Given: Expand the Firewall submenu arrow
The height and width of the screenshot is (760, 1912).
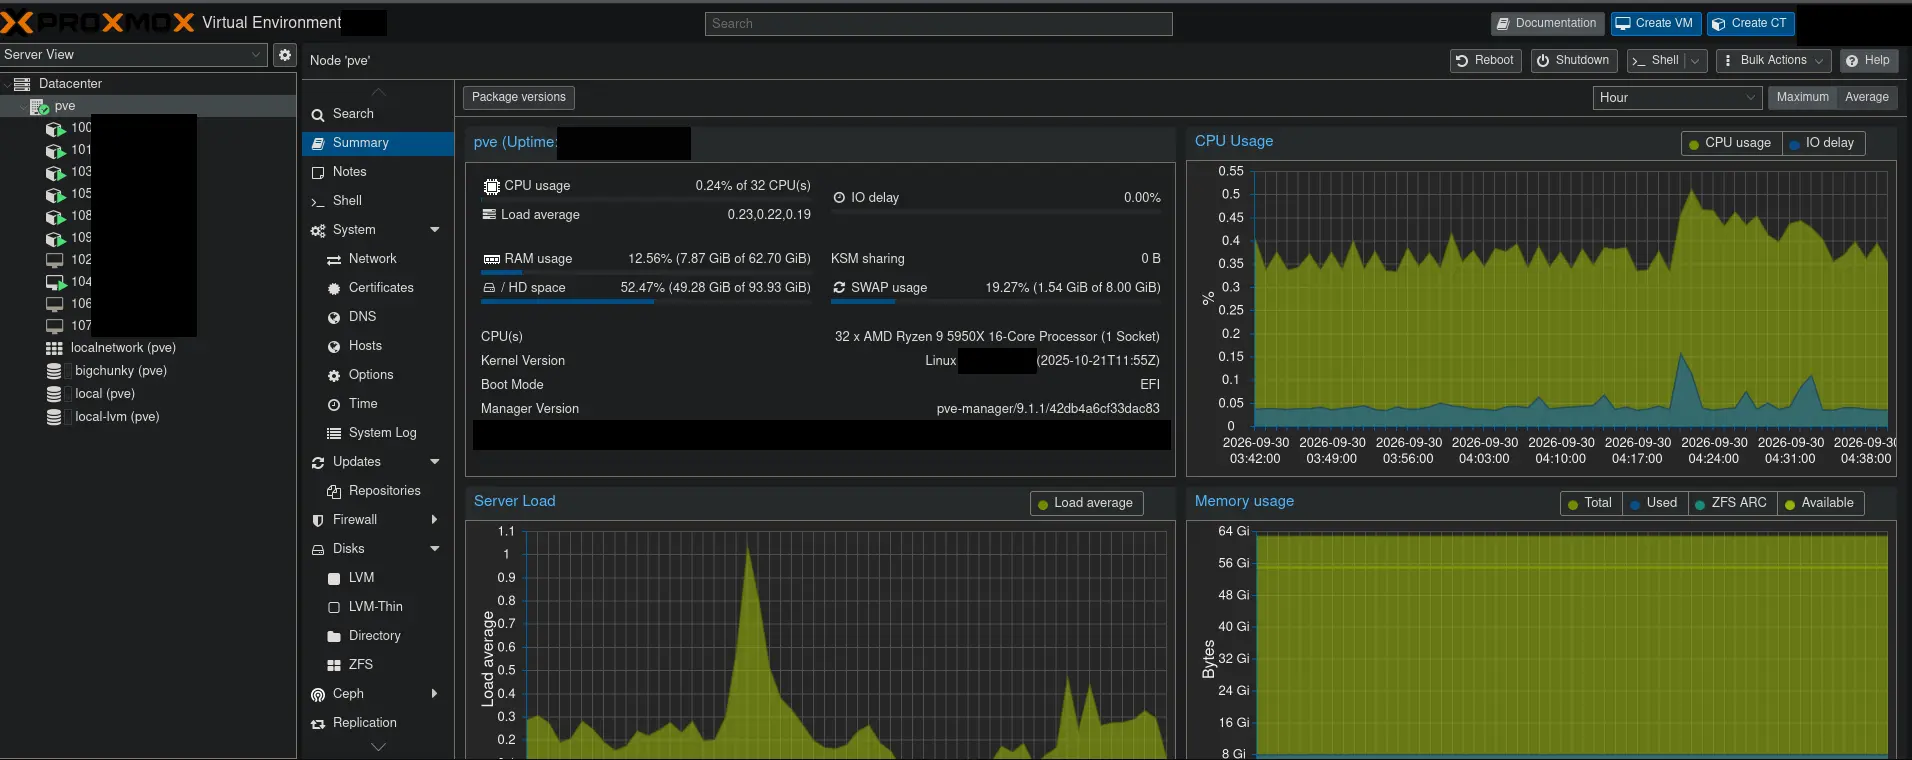Looking at the screenshot, I should (x=435, y=520).
